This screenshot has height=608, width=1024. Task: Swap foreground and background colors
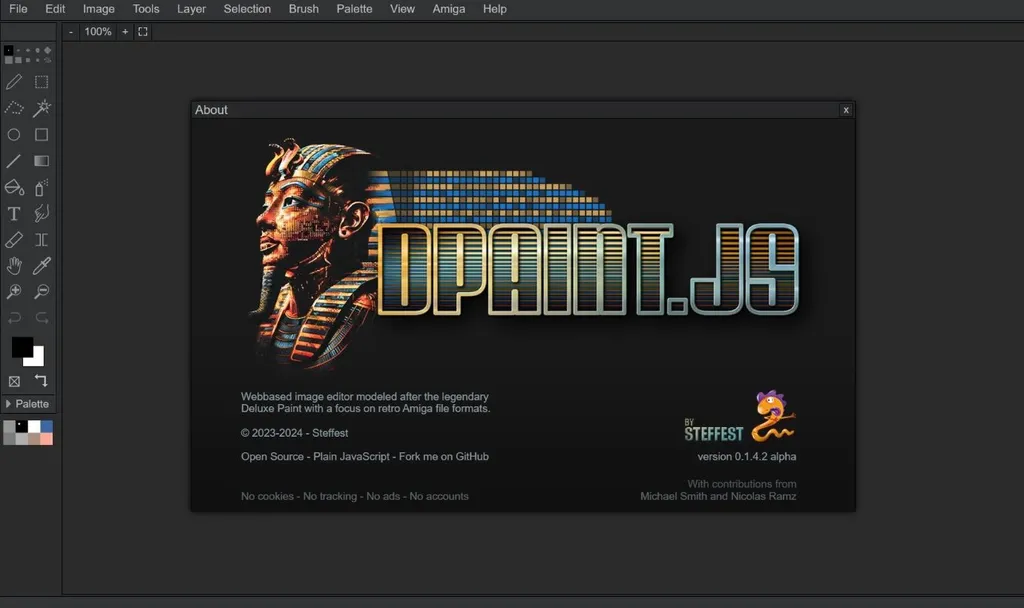(x=40, y=381)
